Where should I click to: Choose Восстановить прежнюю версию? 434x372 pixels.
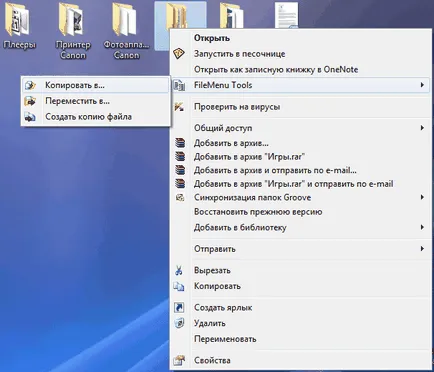[x=300, y=212]
